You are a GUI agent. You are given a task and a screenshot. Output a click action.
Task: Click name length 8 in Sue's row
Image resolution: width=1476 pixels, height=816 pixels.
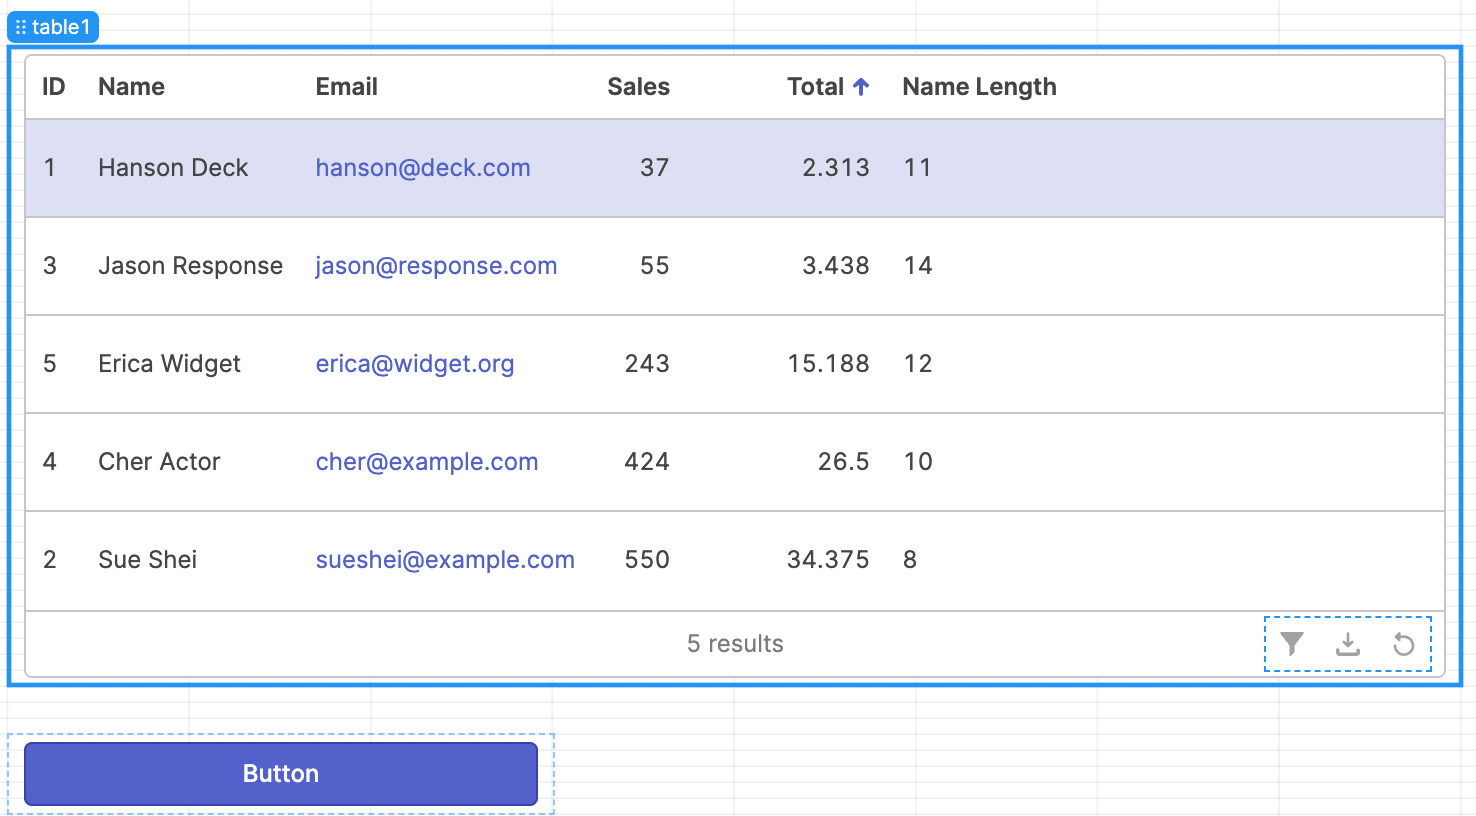click(910, 560)
